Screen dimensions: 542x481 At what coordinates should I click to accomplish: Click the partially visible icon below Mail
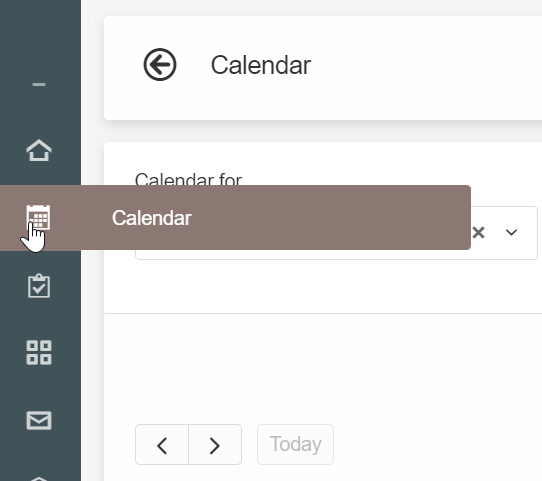tap(39, 479)
